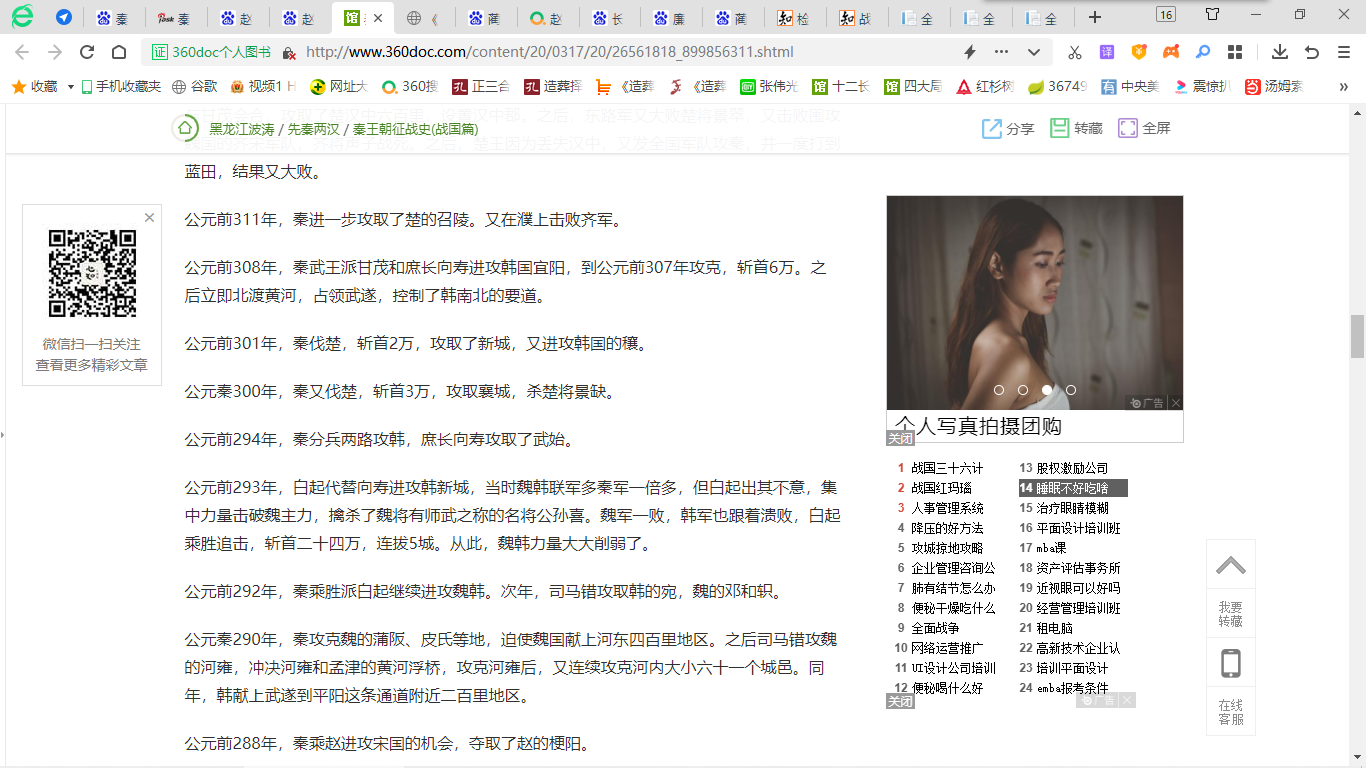
Task: Open the 张伟光 bookmark
Action: [x=769, y=87]
